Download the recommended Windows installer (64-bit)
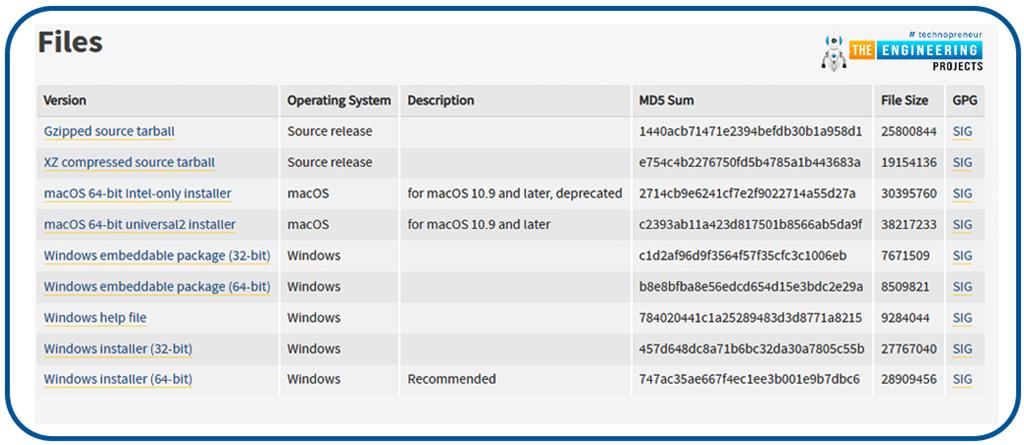This screenshot has width=1024, height=445. pos(118,380)
